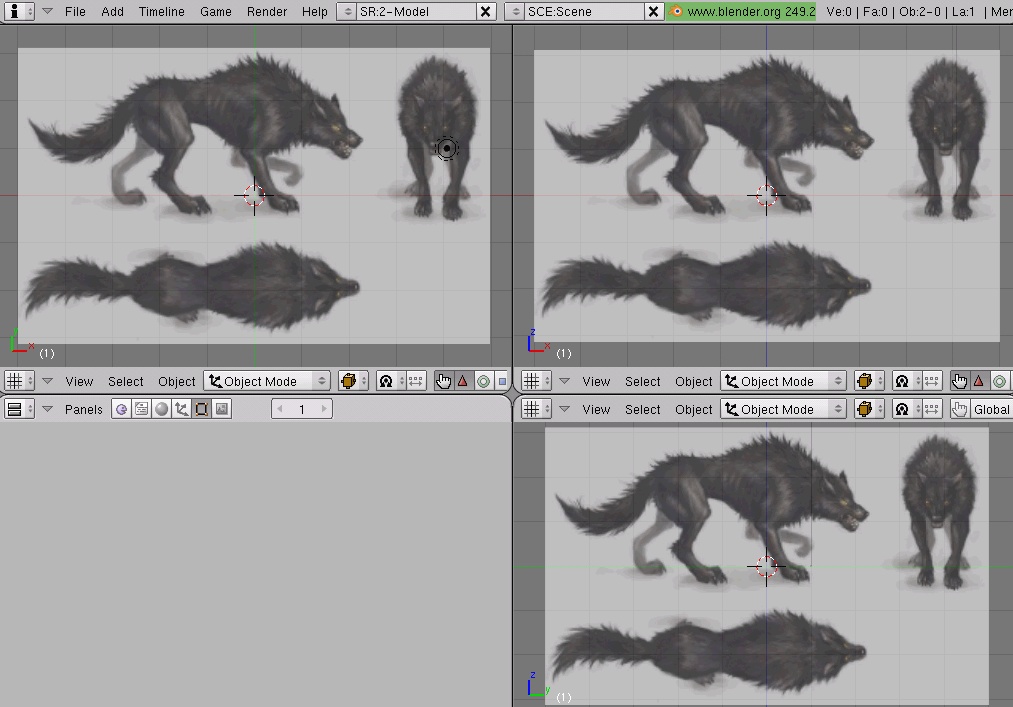
Task: Open the info window type selector icon
Action: point(19,12)
